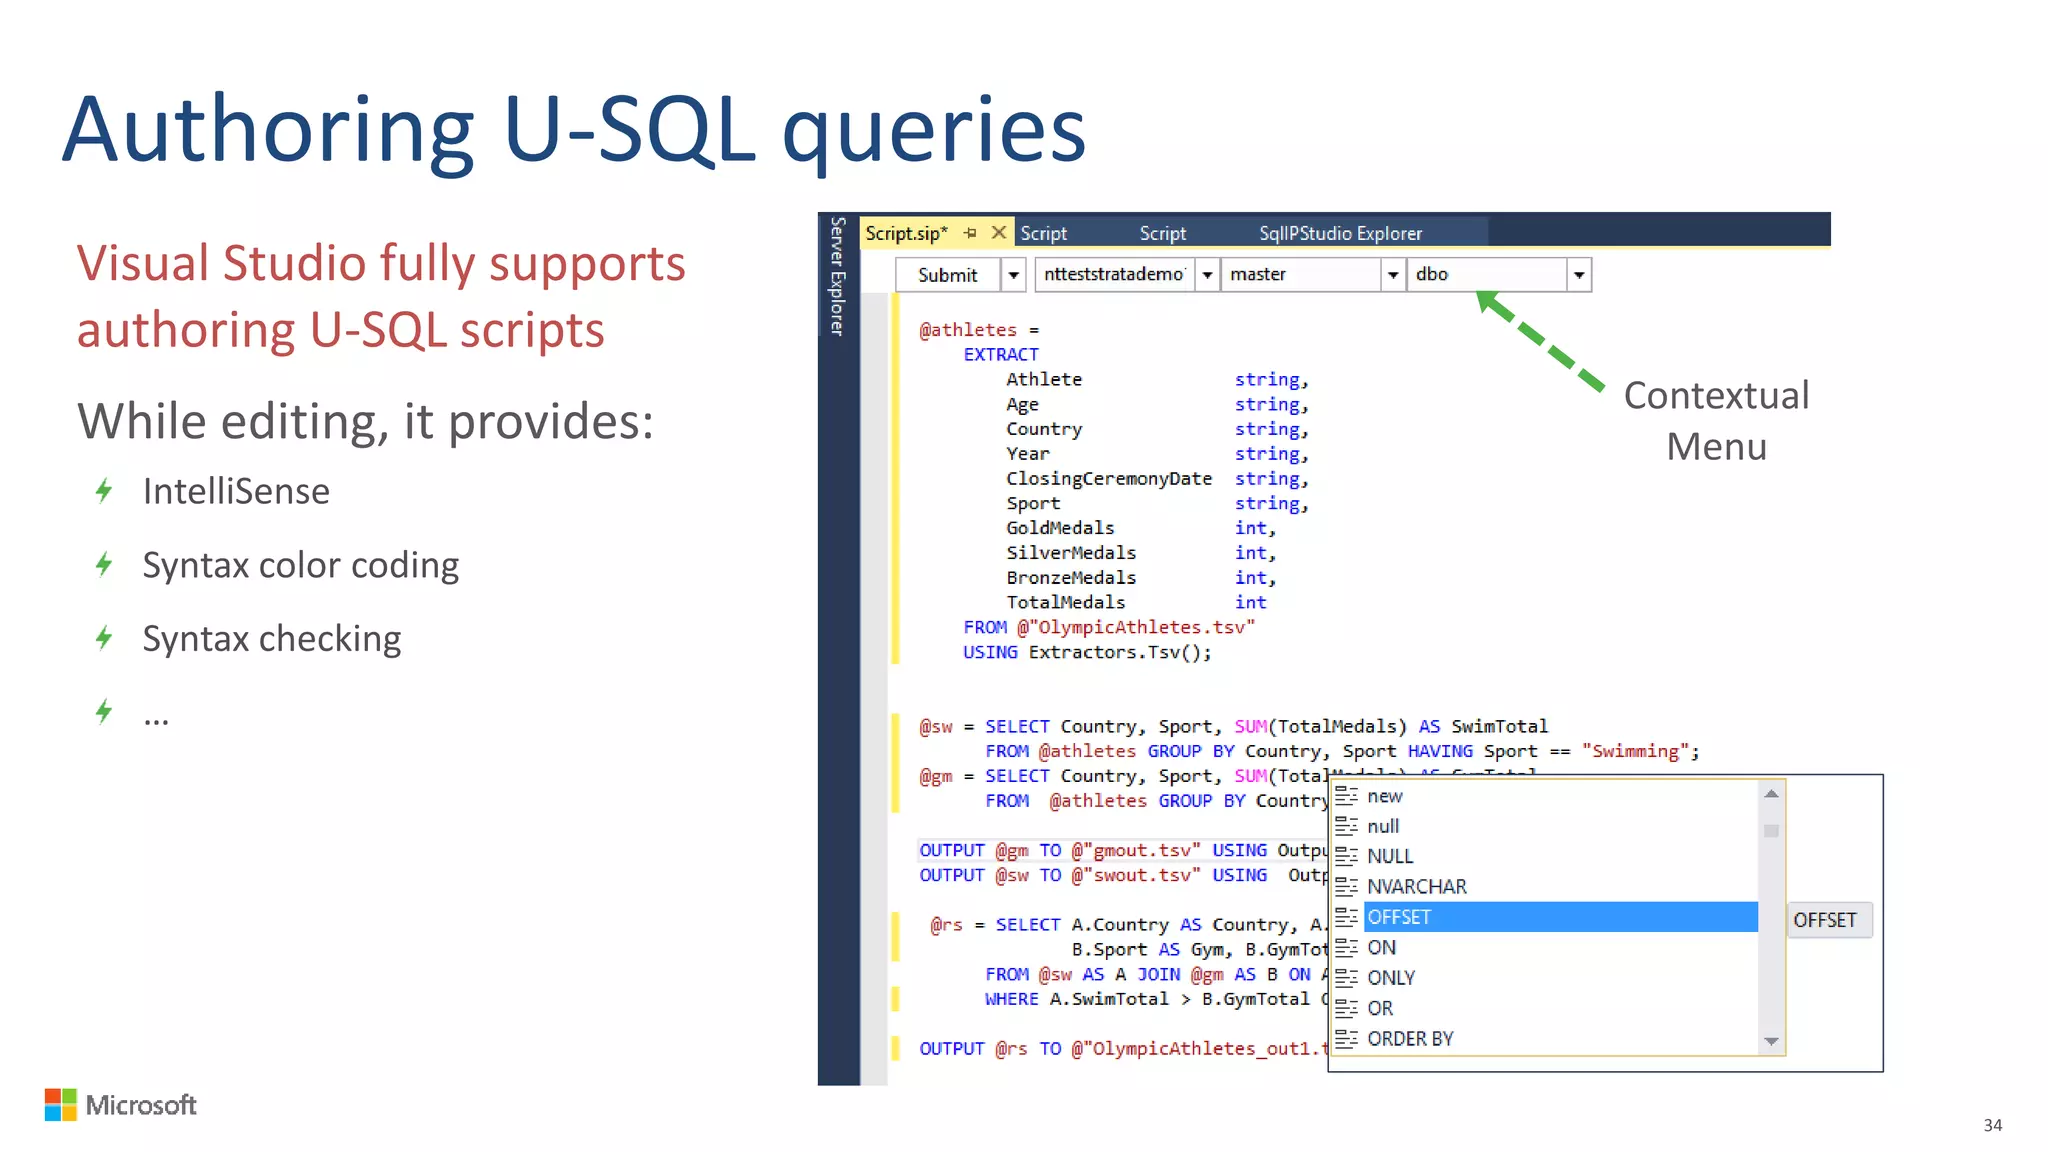
Task: Open the Submit button dropdown arrow
Action: 1013,275
